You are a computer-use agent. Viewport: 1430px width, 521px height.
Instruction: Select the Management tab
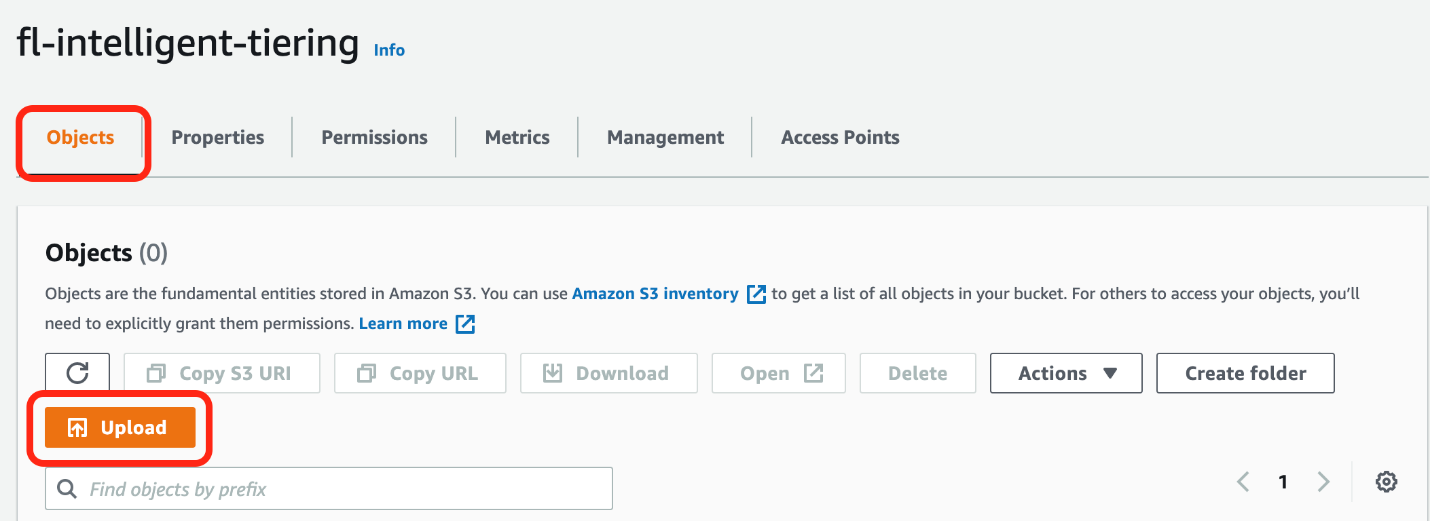pyautogui.click(x=665, y=138)
